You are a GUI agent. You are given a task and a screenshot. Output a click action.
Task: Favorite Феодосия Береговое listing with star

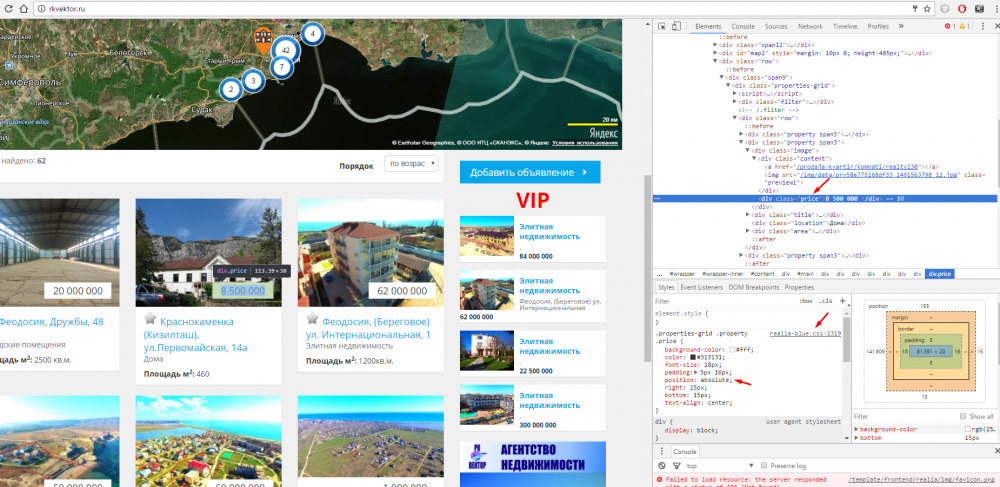point(312,318)
